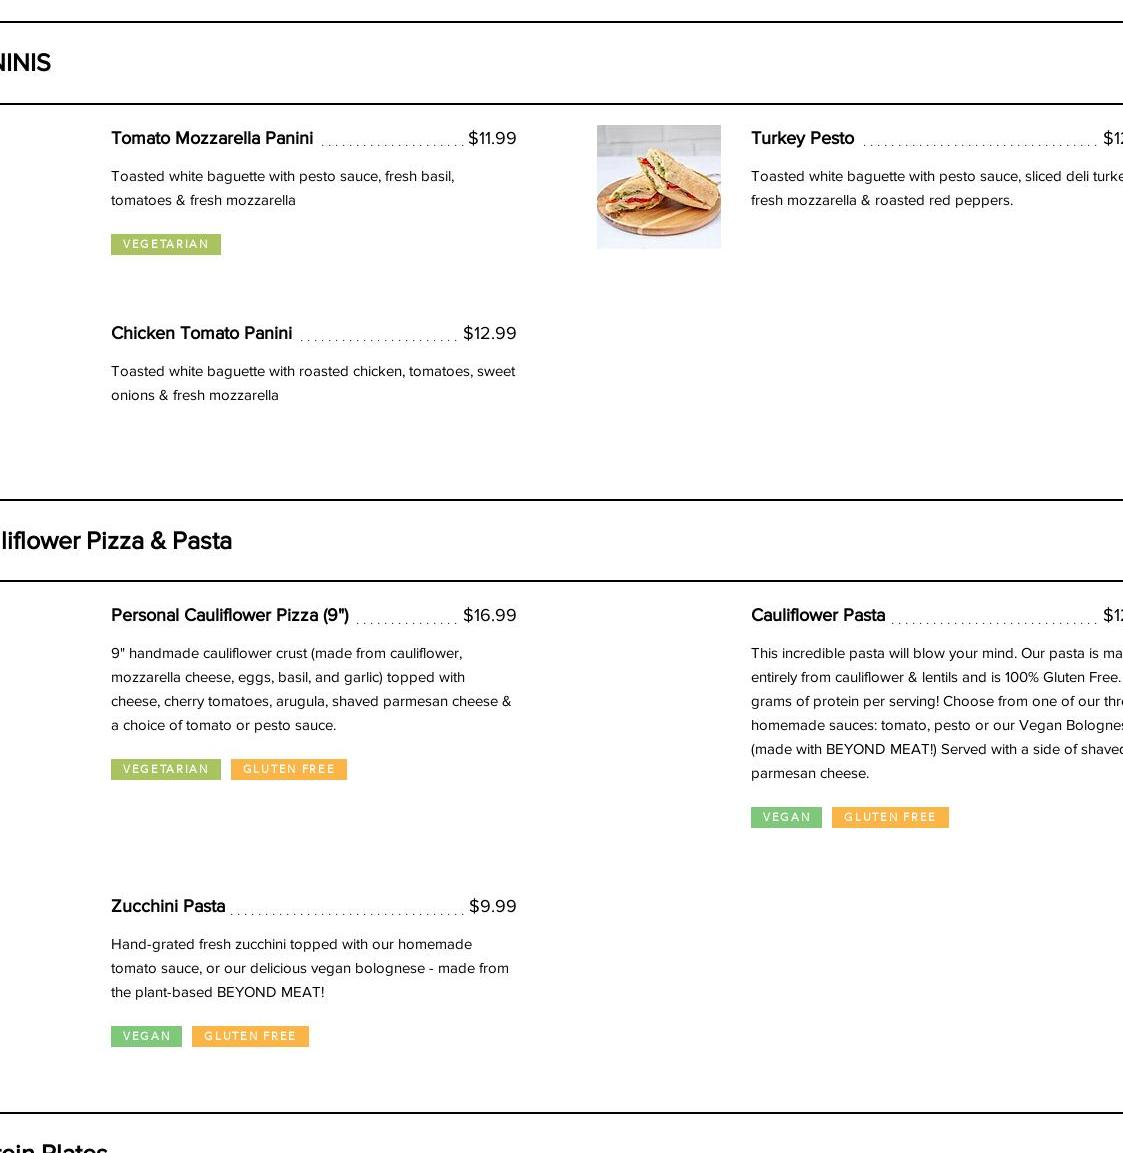Image resolution: width=1123 pixels, height=1153 pixels.
Task: Select the Tomato Mozzarella Panini item title
Action: [x=212, y=138]
